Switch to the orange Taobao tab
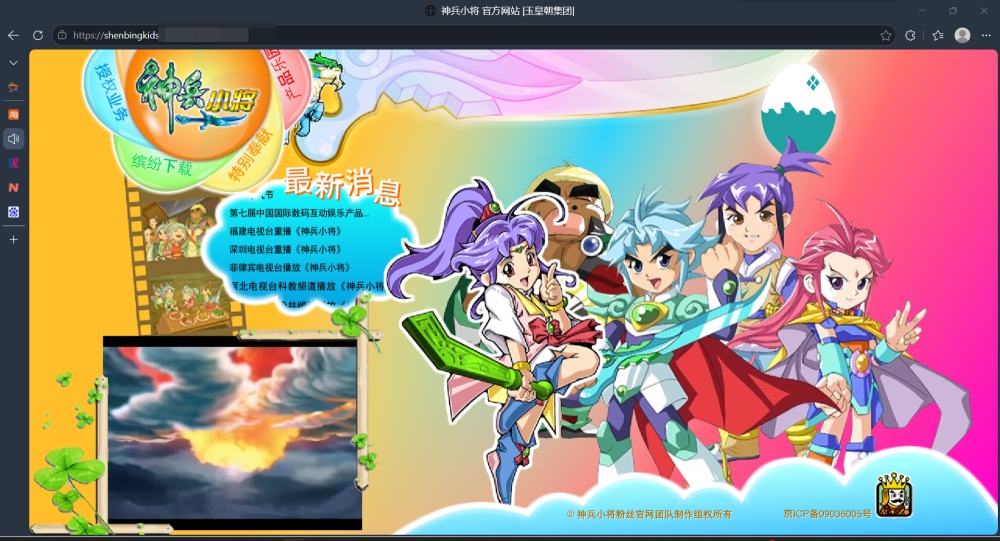 click(13, 115)
